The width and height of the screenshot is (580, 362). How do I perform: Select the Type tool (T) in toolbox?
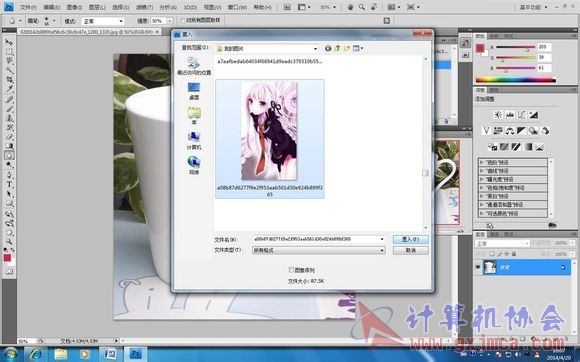[9, 184]
